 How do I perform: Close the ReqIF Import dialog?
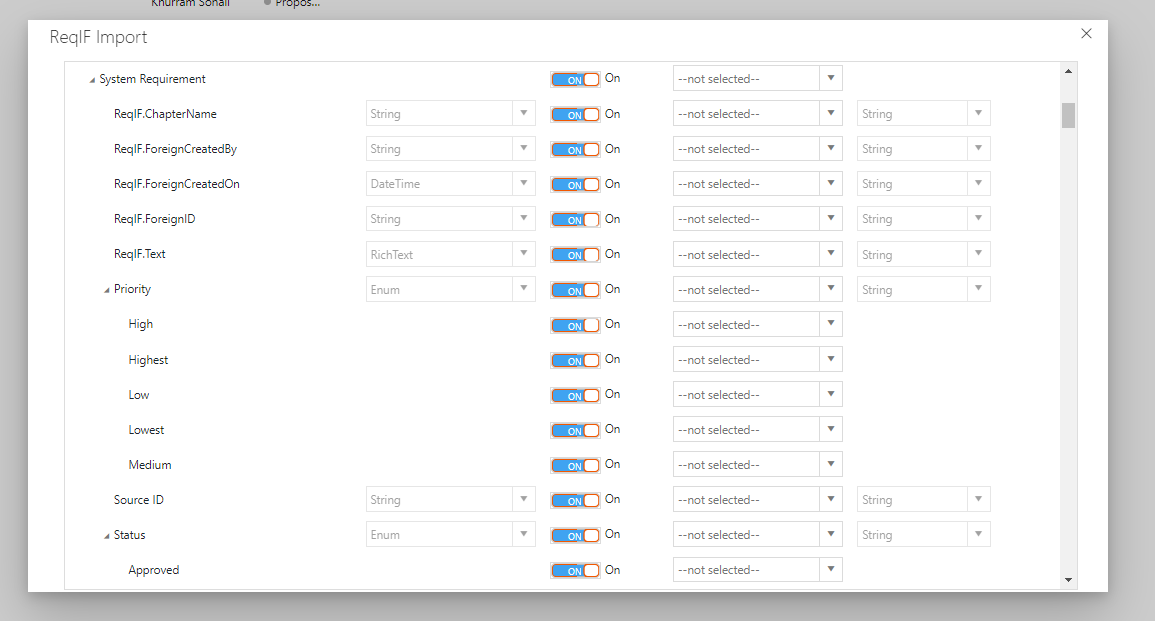click(1087, 34)
